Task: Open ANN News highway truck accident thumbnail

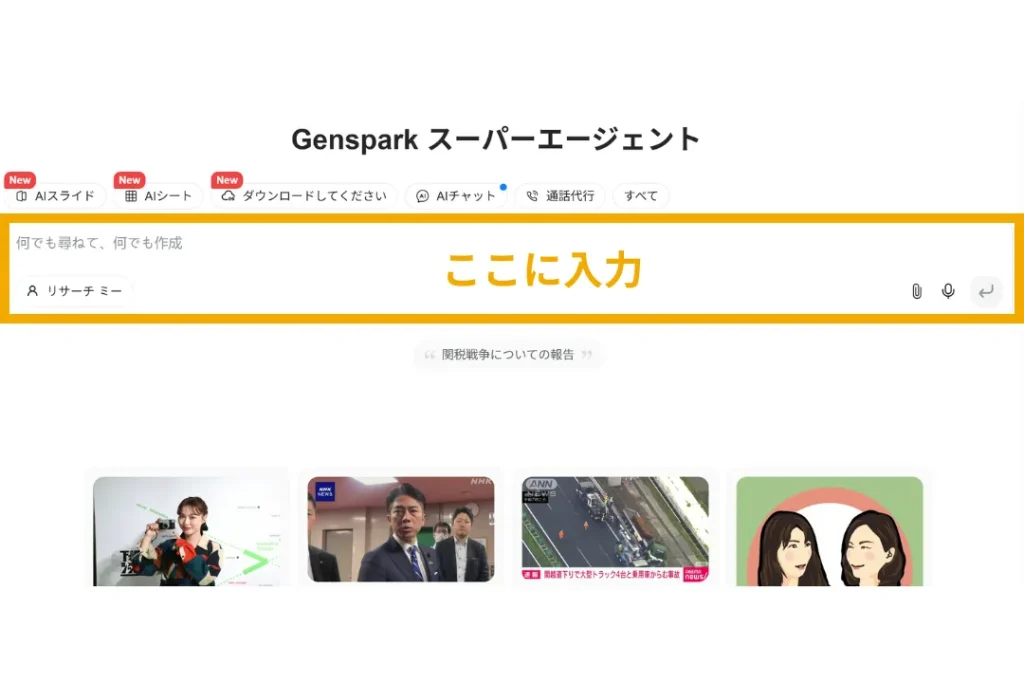Action: 615,529
